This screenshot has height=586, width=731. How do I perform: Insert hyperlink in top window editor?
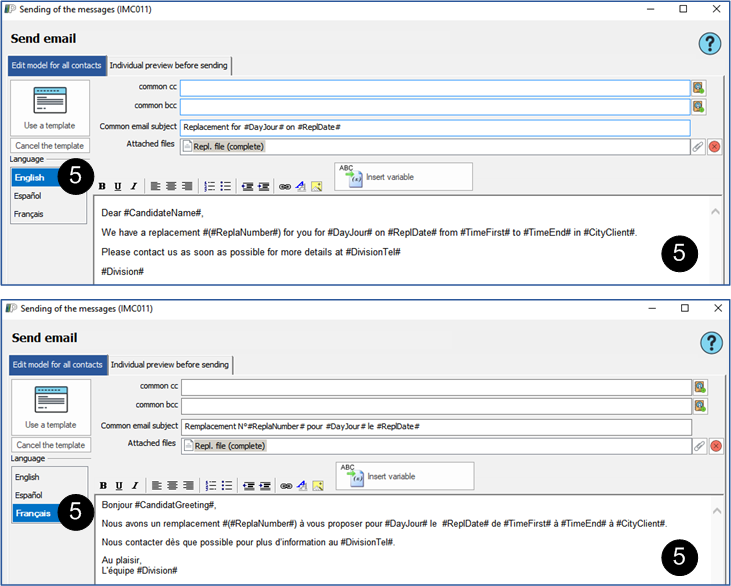tap(285, 187)
